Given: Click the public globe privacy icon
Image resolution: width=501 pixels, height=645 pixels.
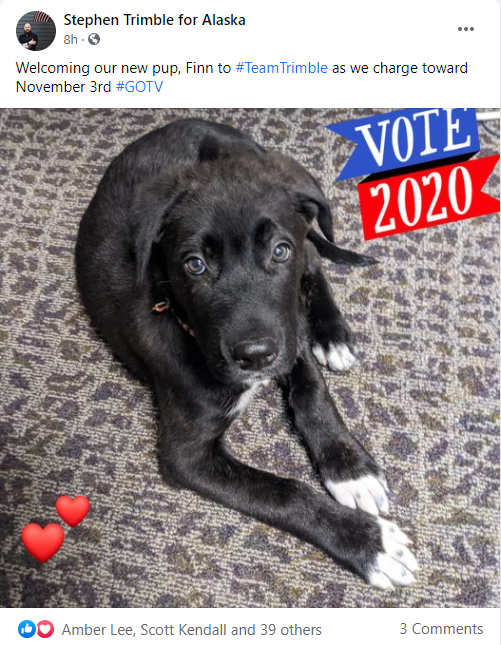Looking at the screenshot, I should tap(94, 39).
